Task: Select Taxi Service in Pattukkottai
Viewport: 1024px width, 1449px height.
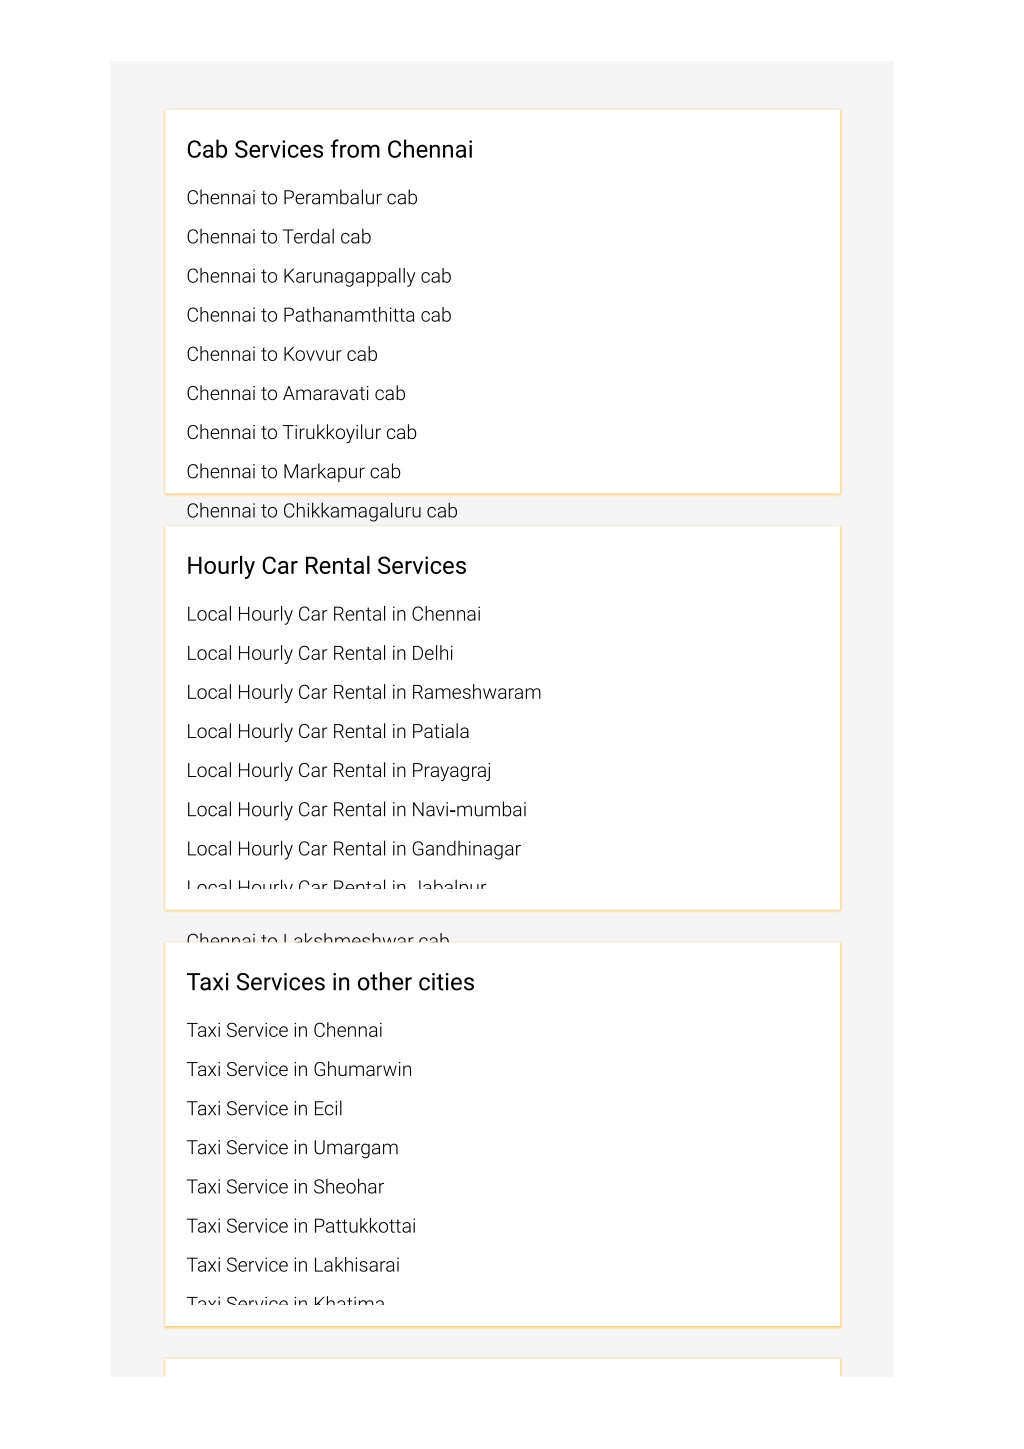Action: pyautogui.click(x=302, y=1226)
